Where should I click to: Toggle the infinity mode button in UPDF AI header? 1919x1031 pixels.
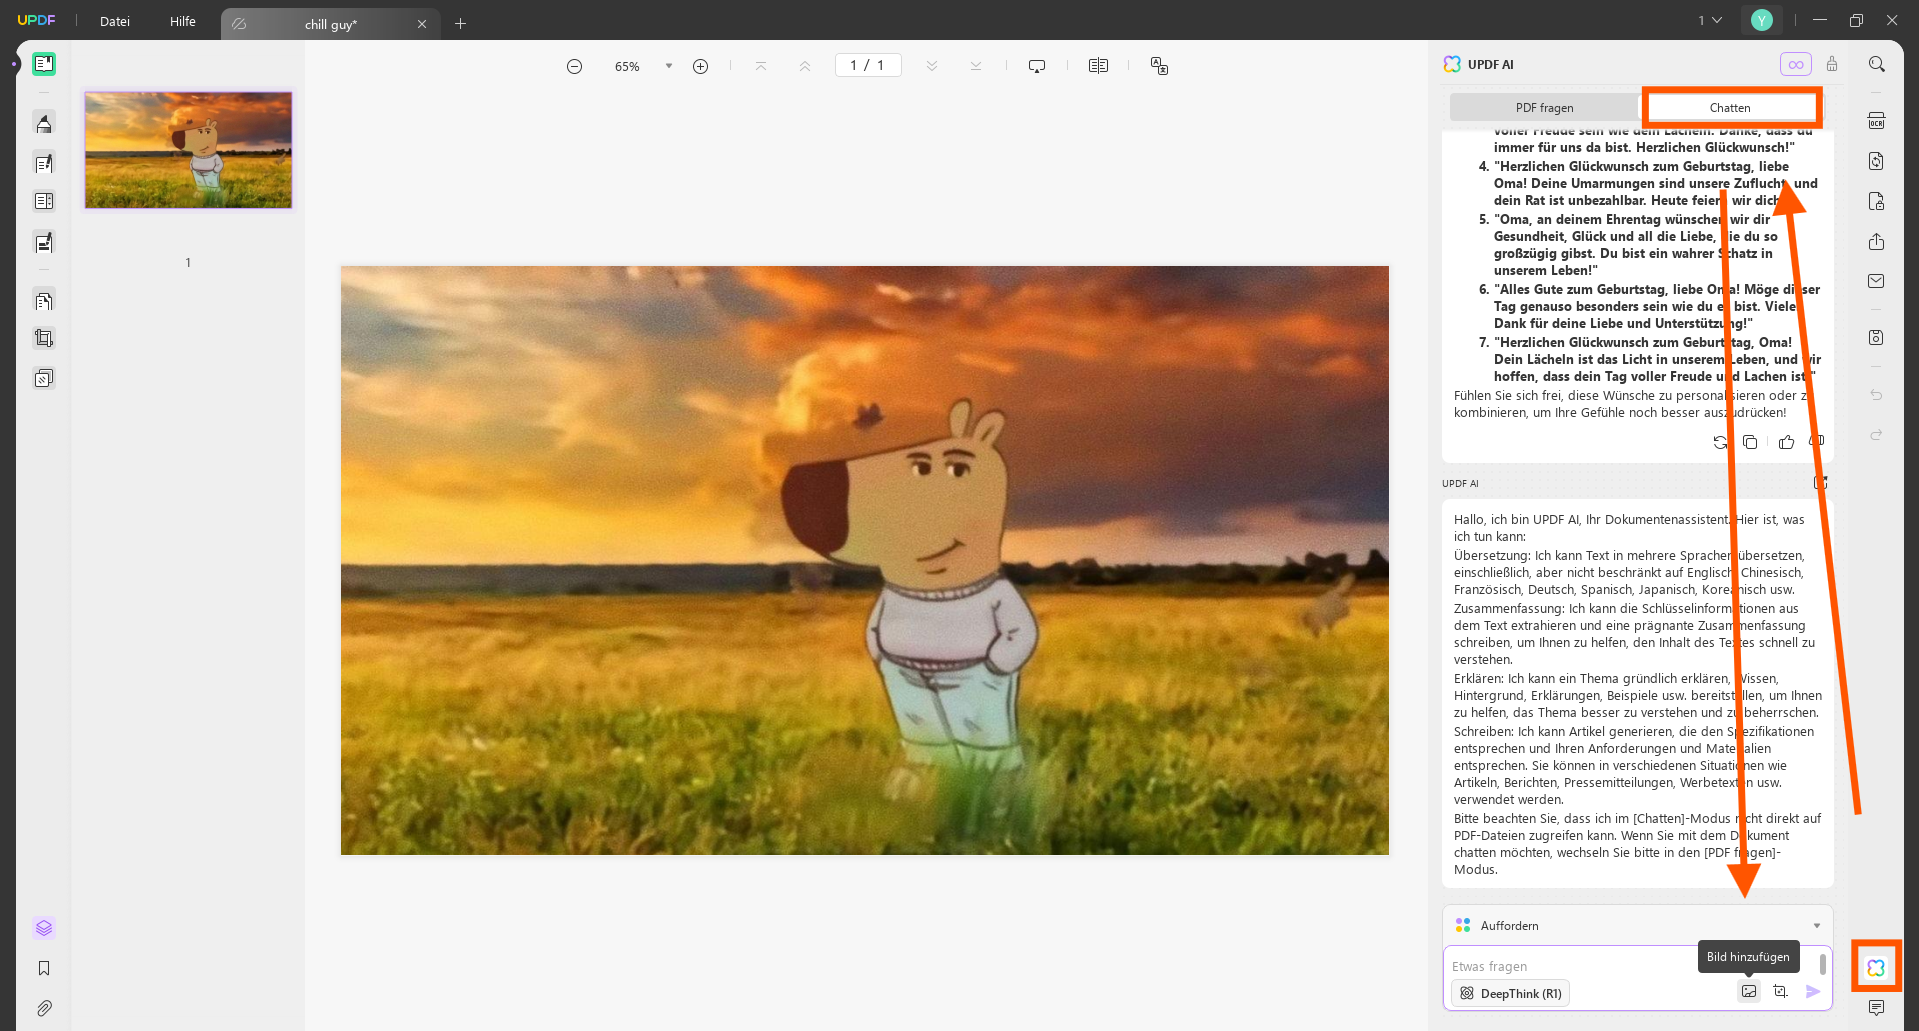click(x=1795, y=64)
